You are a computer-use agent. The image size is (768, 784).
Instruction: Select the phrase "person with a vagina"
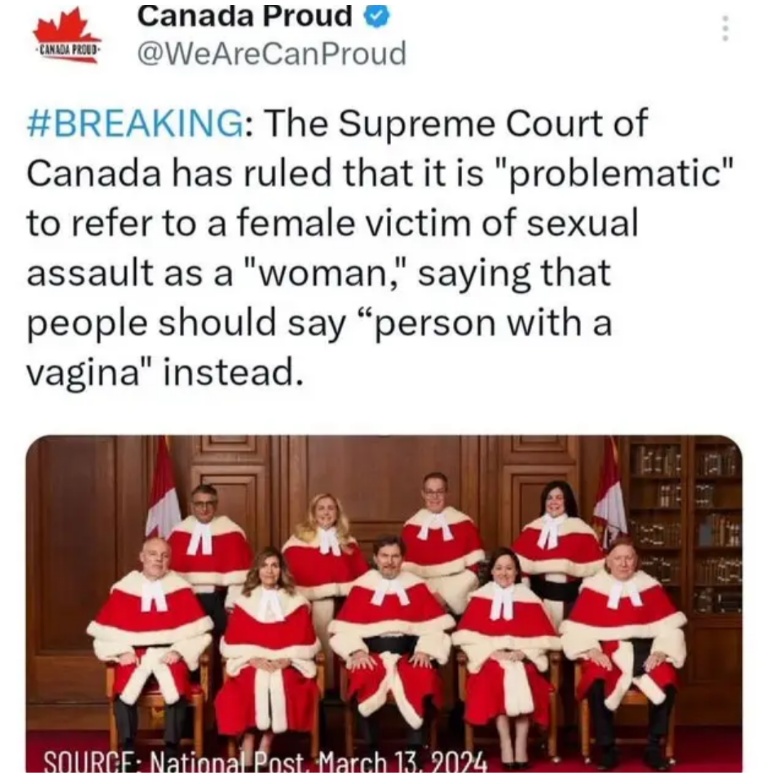pyautogui.click(x=320, y=348)
